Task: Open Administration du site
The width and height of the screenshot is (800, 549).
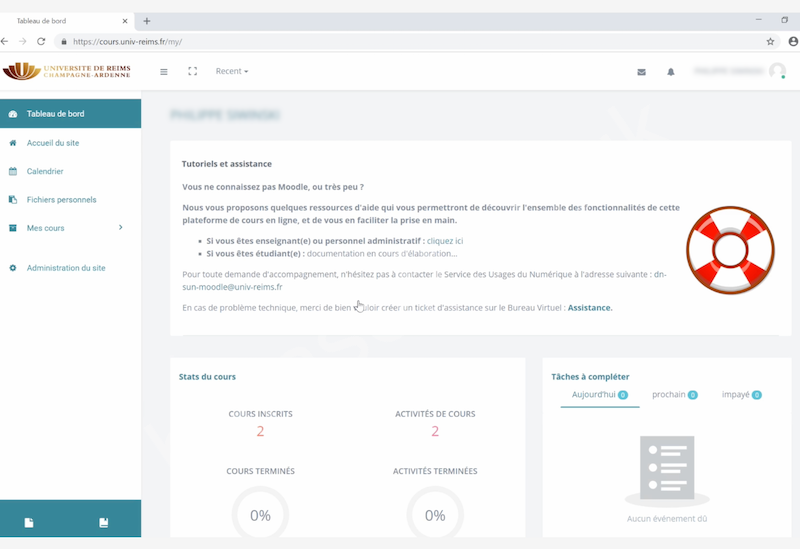Action: tap(66, 268)
